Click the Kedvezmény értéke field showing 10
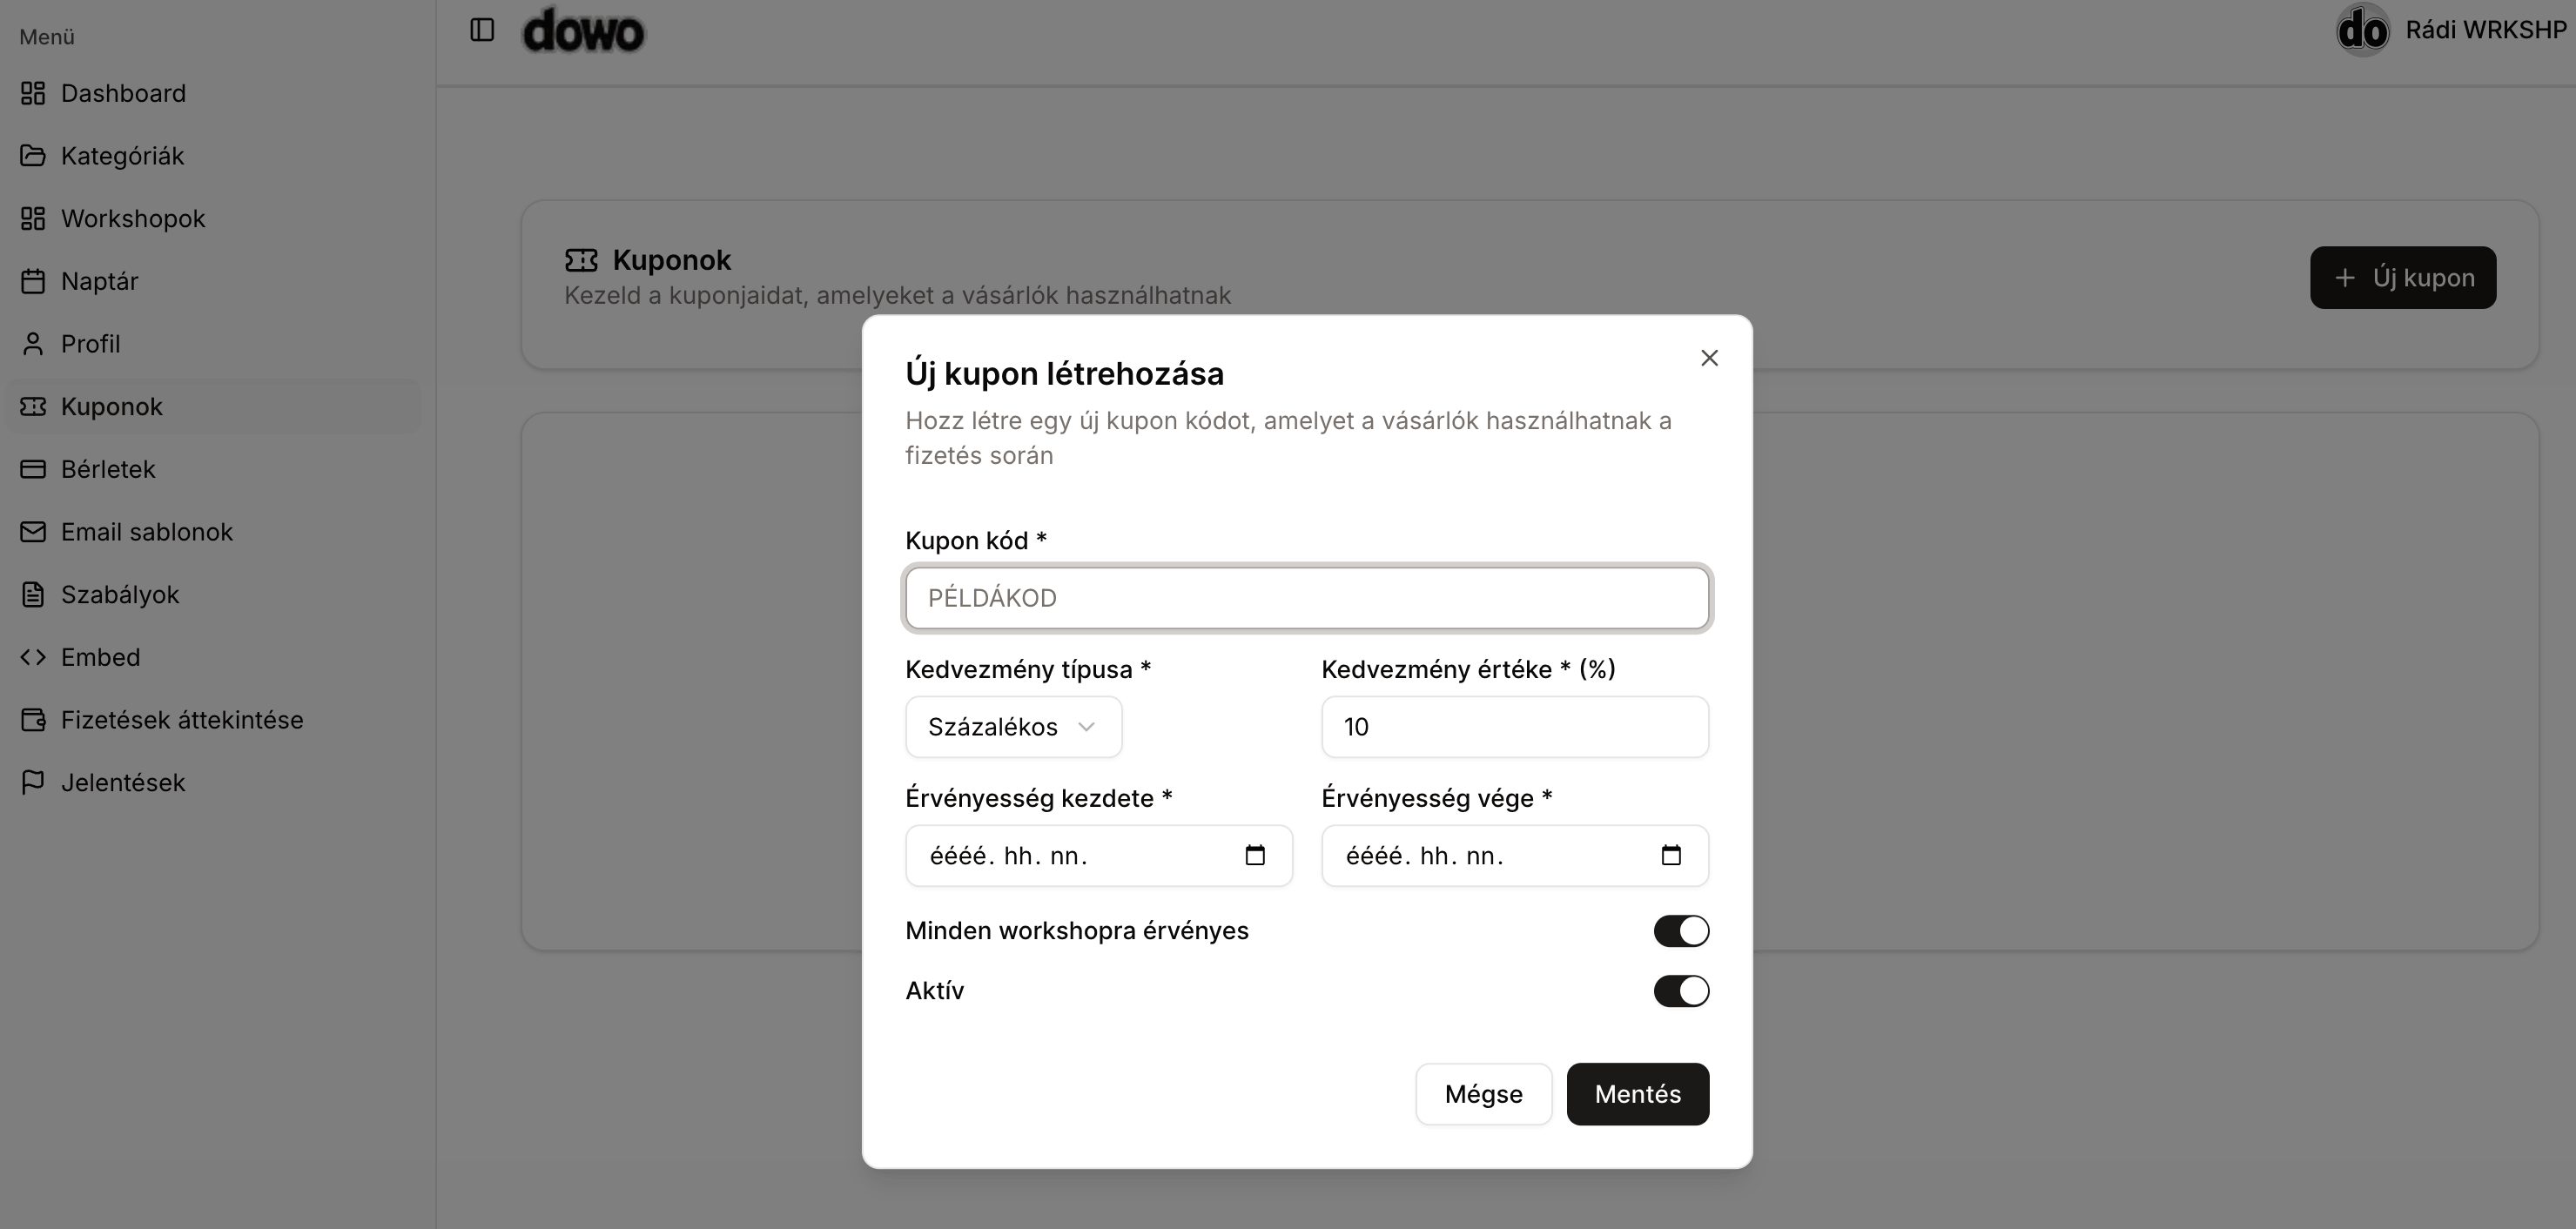This screenshot has width=2576, height=1229. [1514, 727]
